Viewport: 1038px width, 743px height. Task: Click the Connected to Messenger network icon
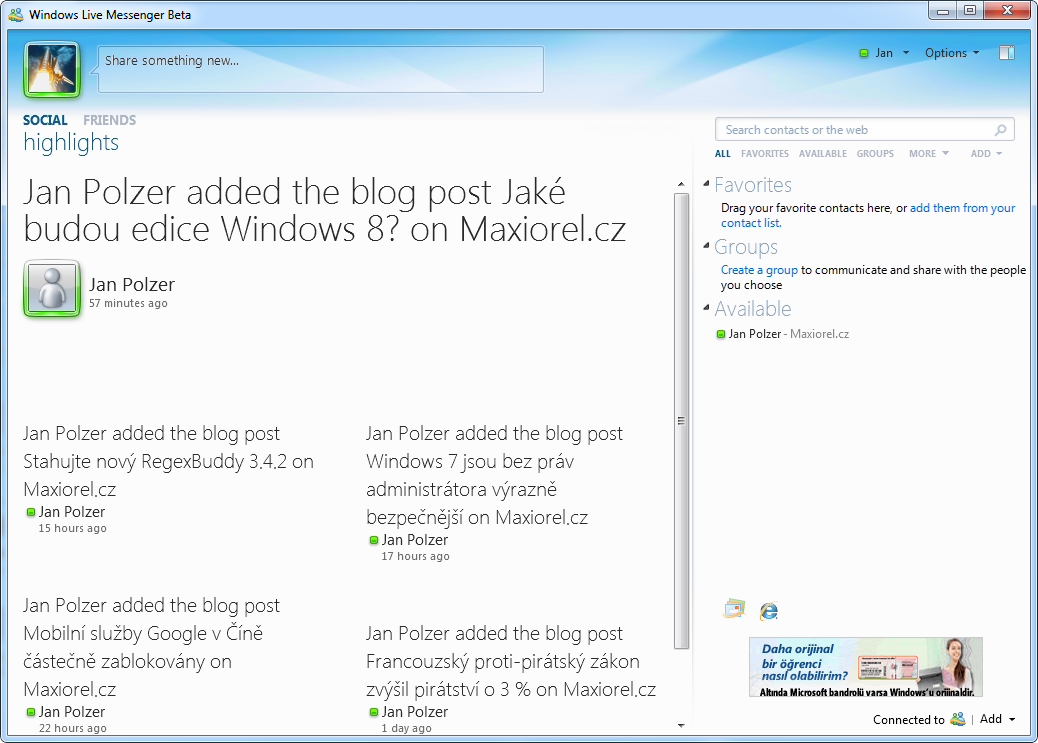tap(957, 719)
